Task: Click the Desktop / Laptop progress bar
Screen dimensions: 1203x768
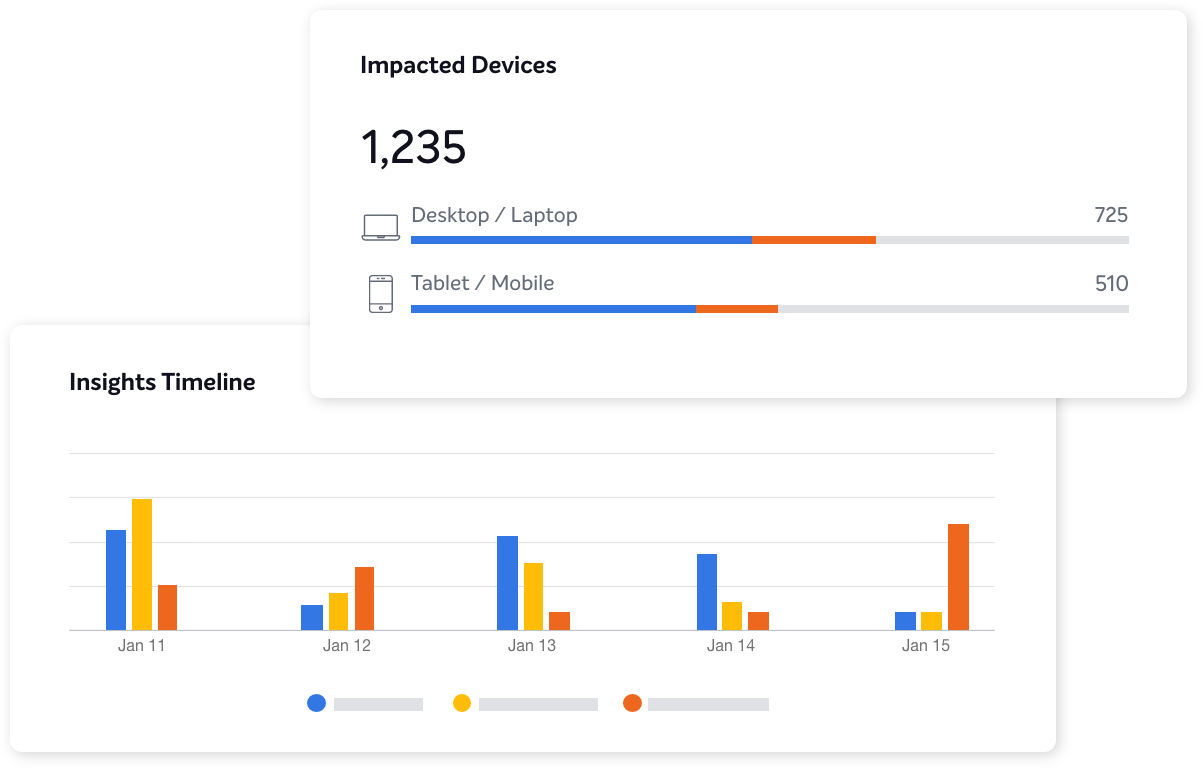Action: [769, 240]
